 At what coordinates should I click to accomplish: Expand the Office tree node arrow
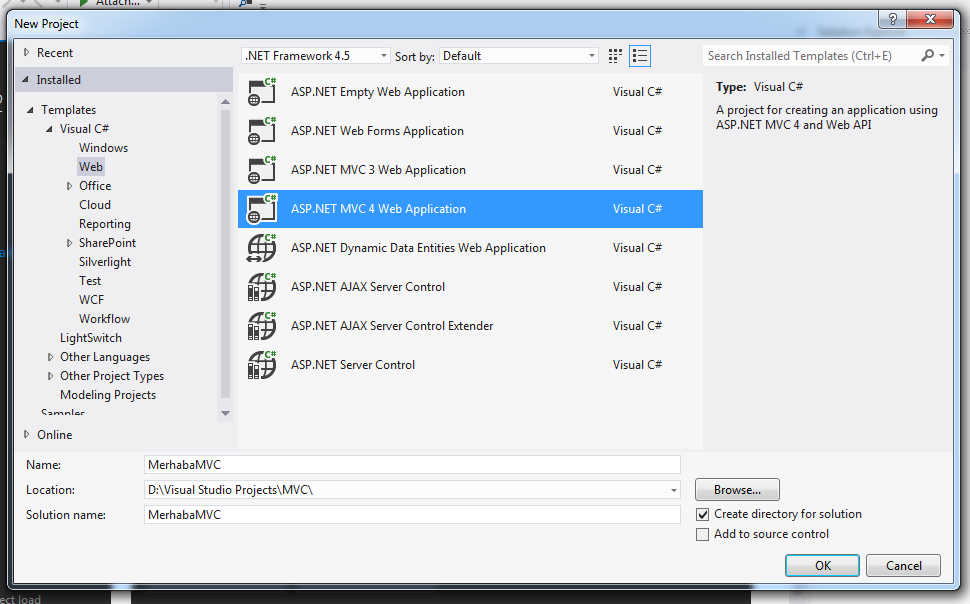tap(69, 186)
